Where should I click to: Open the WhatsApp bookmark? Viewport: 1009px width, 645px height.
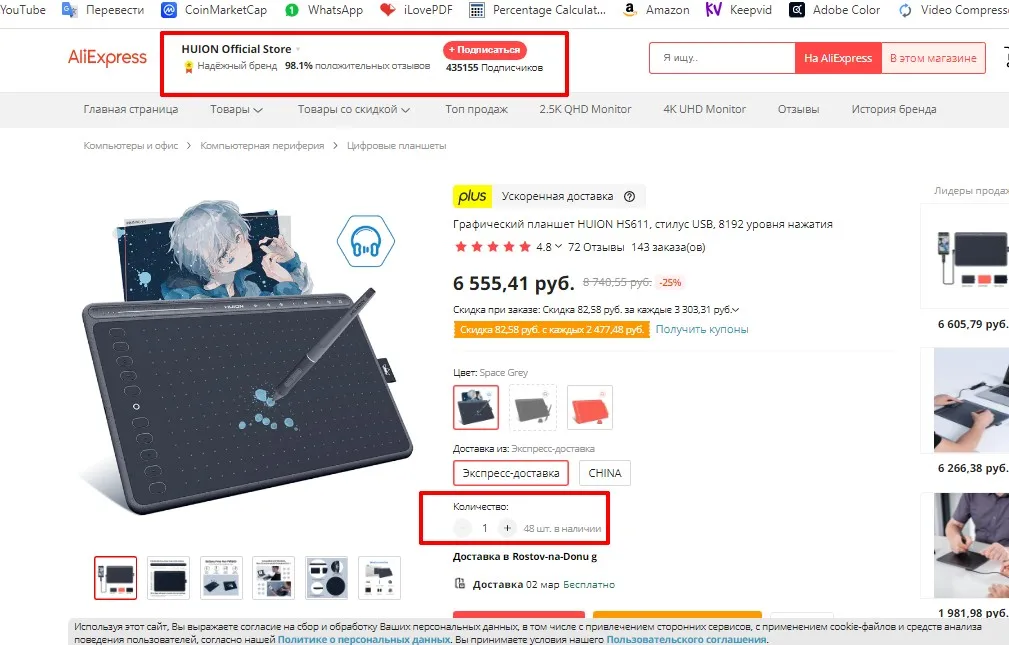(x=324, y=10)
